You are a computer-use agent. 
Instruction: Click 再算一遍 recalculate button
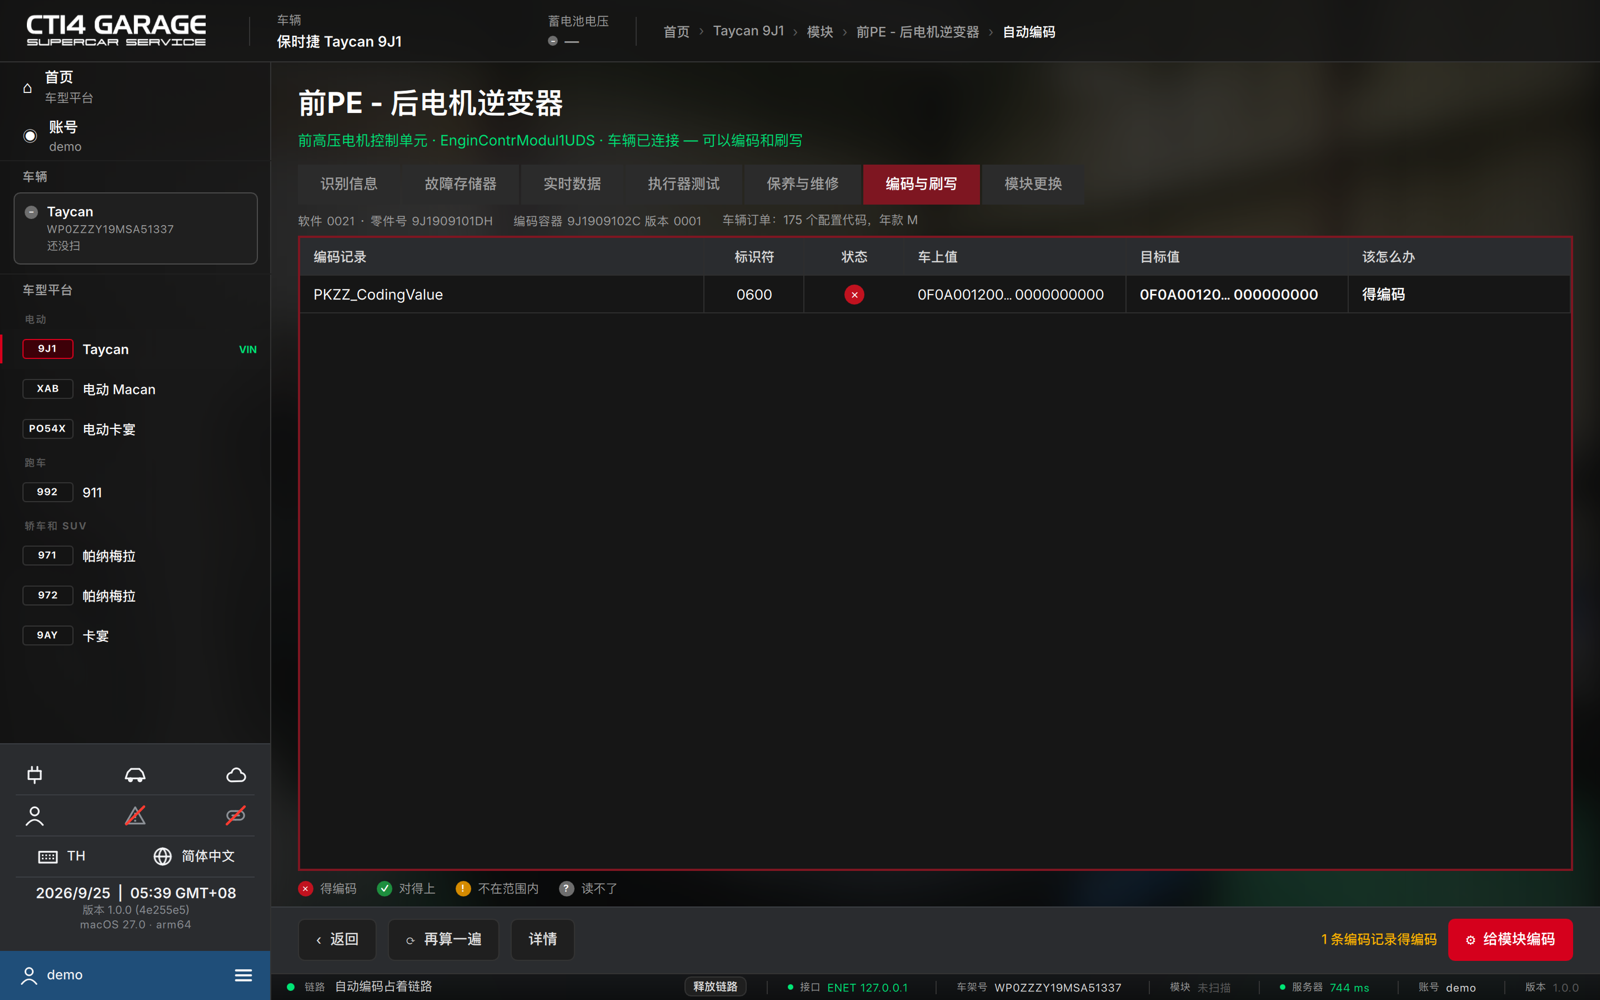(x=443, y=940)
